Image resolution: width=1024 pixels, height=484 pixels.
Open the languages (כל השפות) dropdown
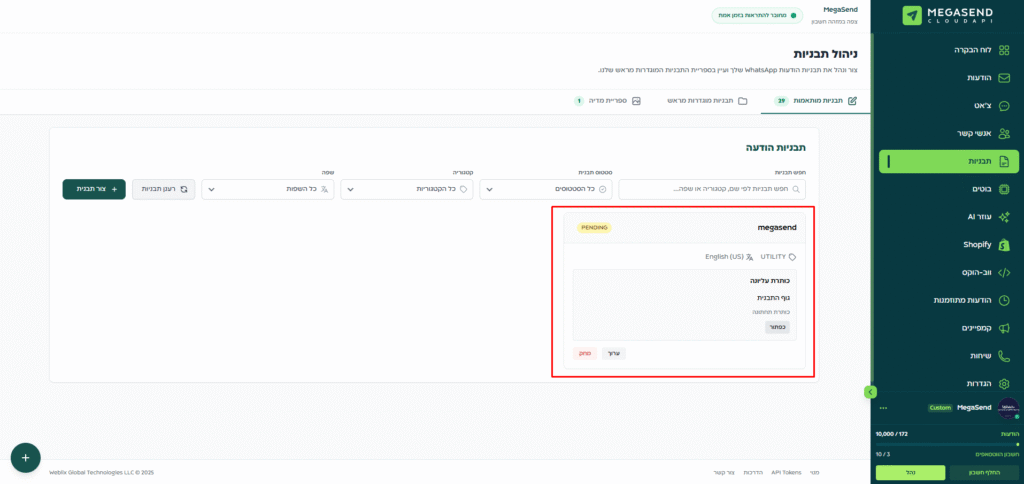pos(266,189)
